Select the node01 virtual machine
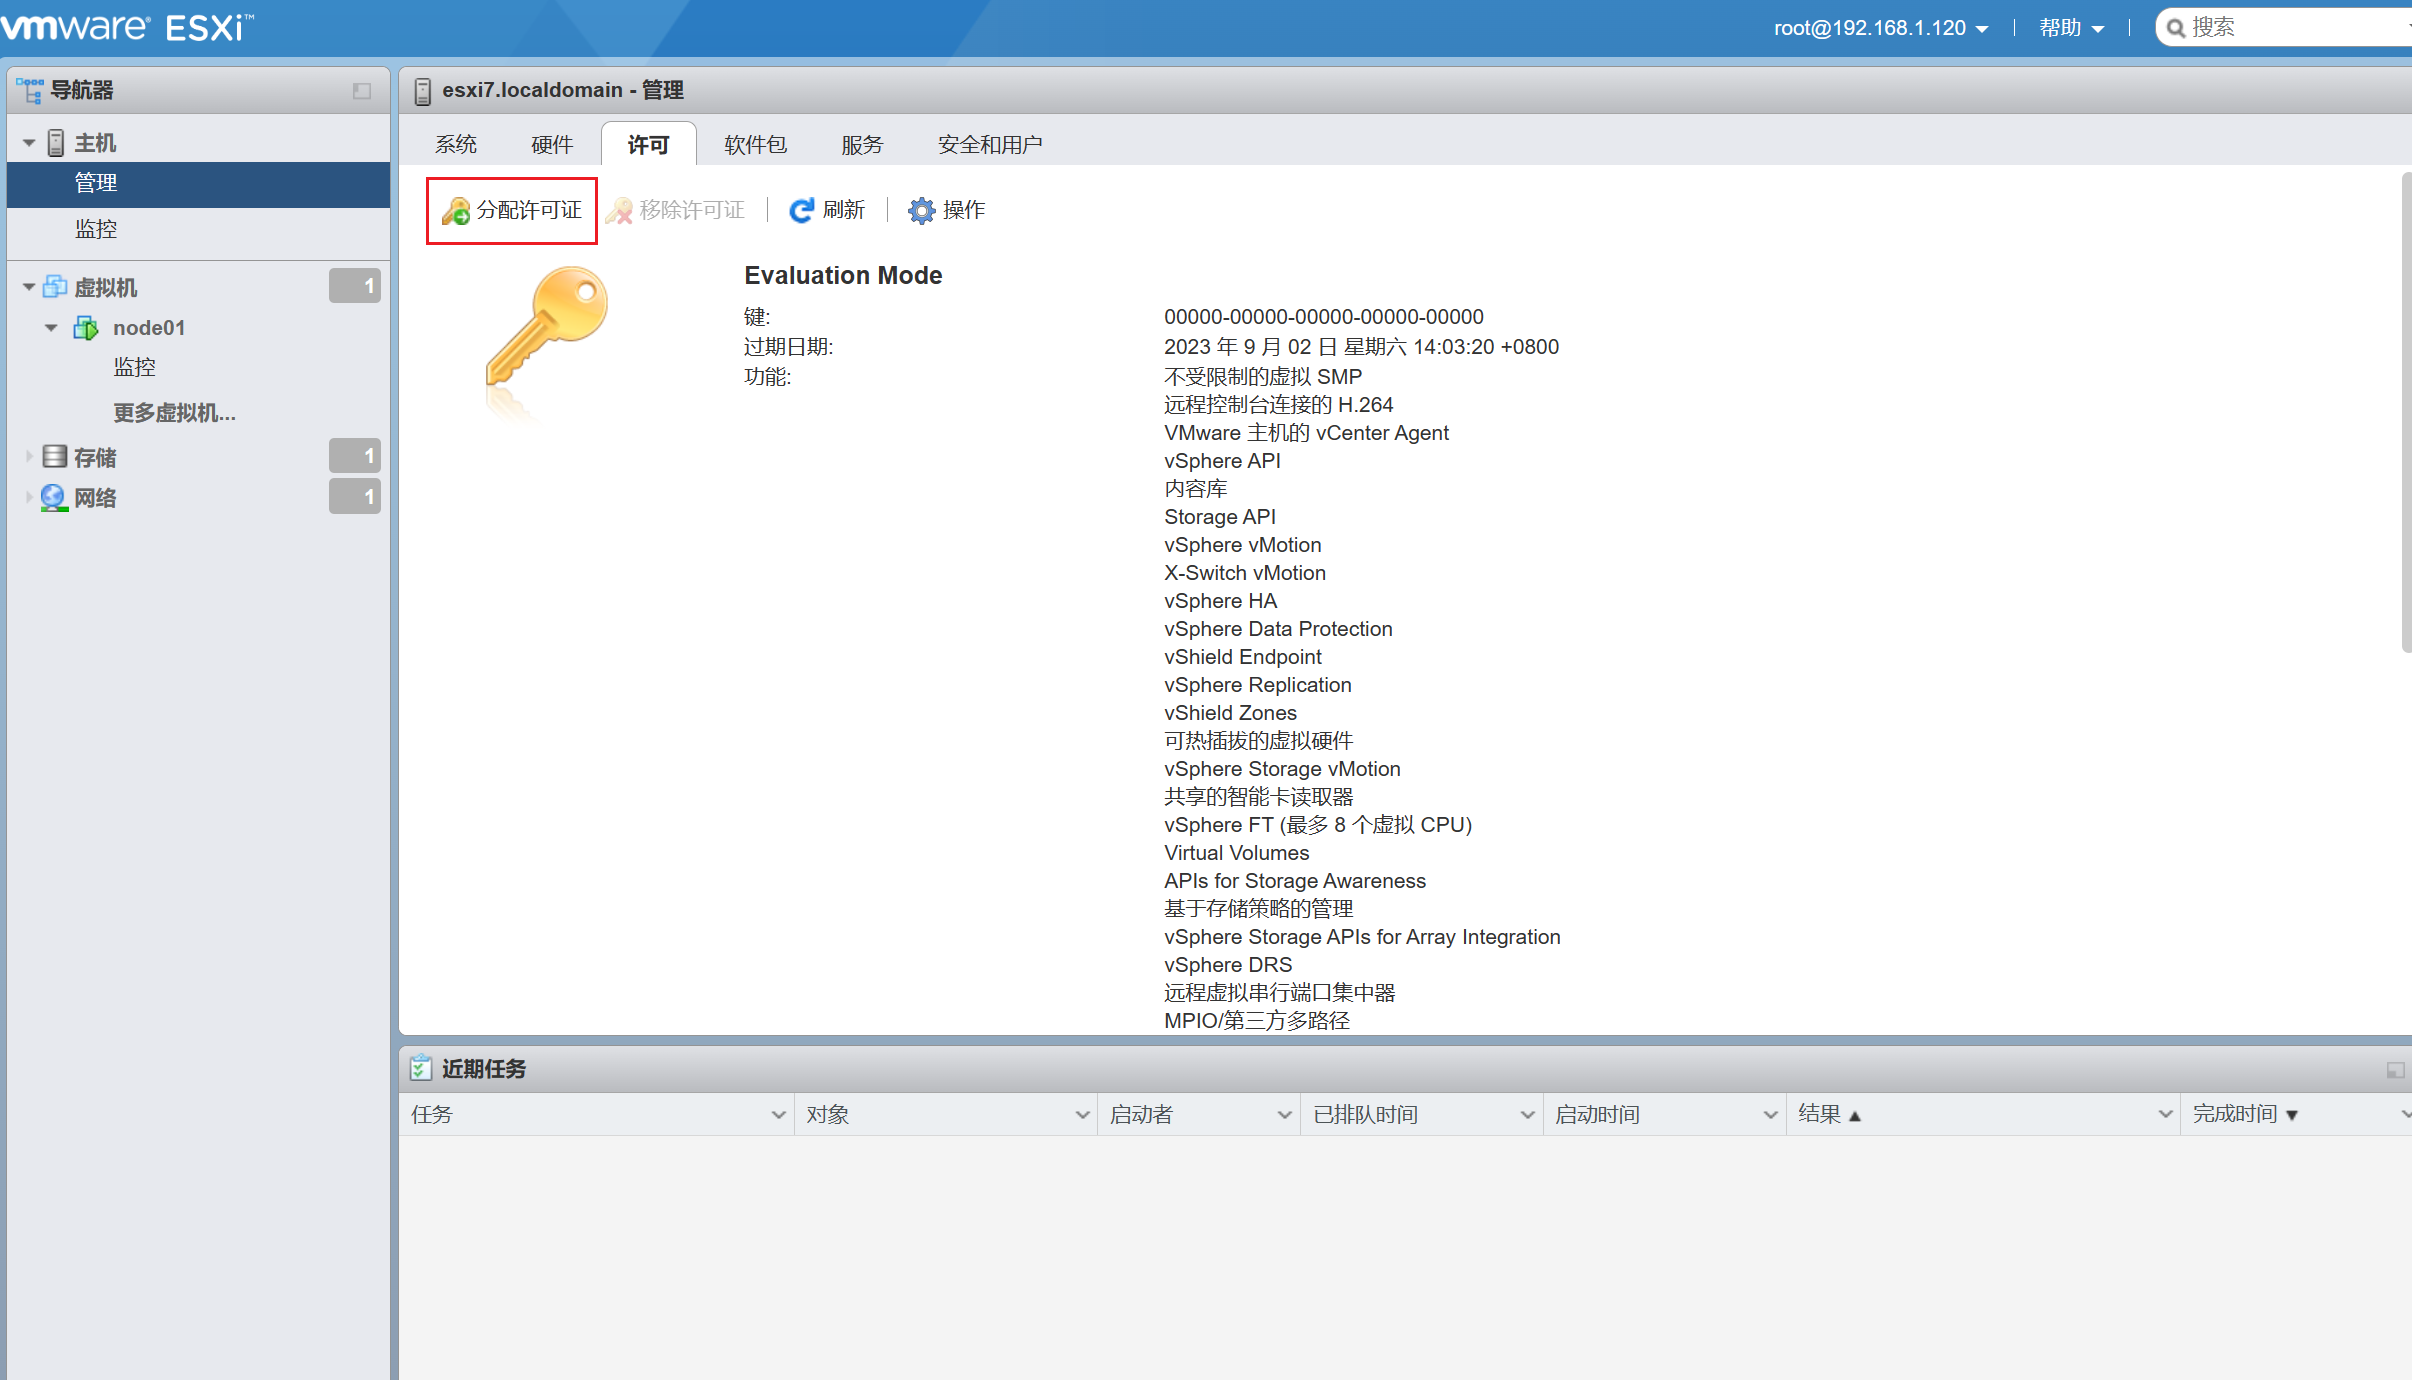The height and width of the screenshot is (1380, 2412). pyautogui.click(x=149, y=328)
